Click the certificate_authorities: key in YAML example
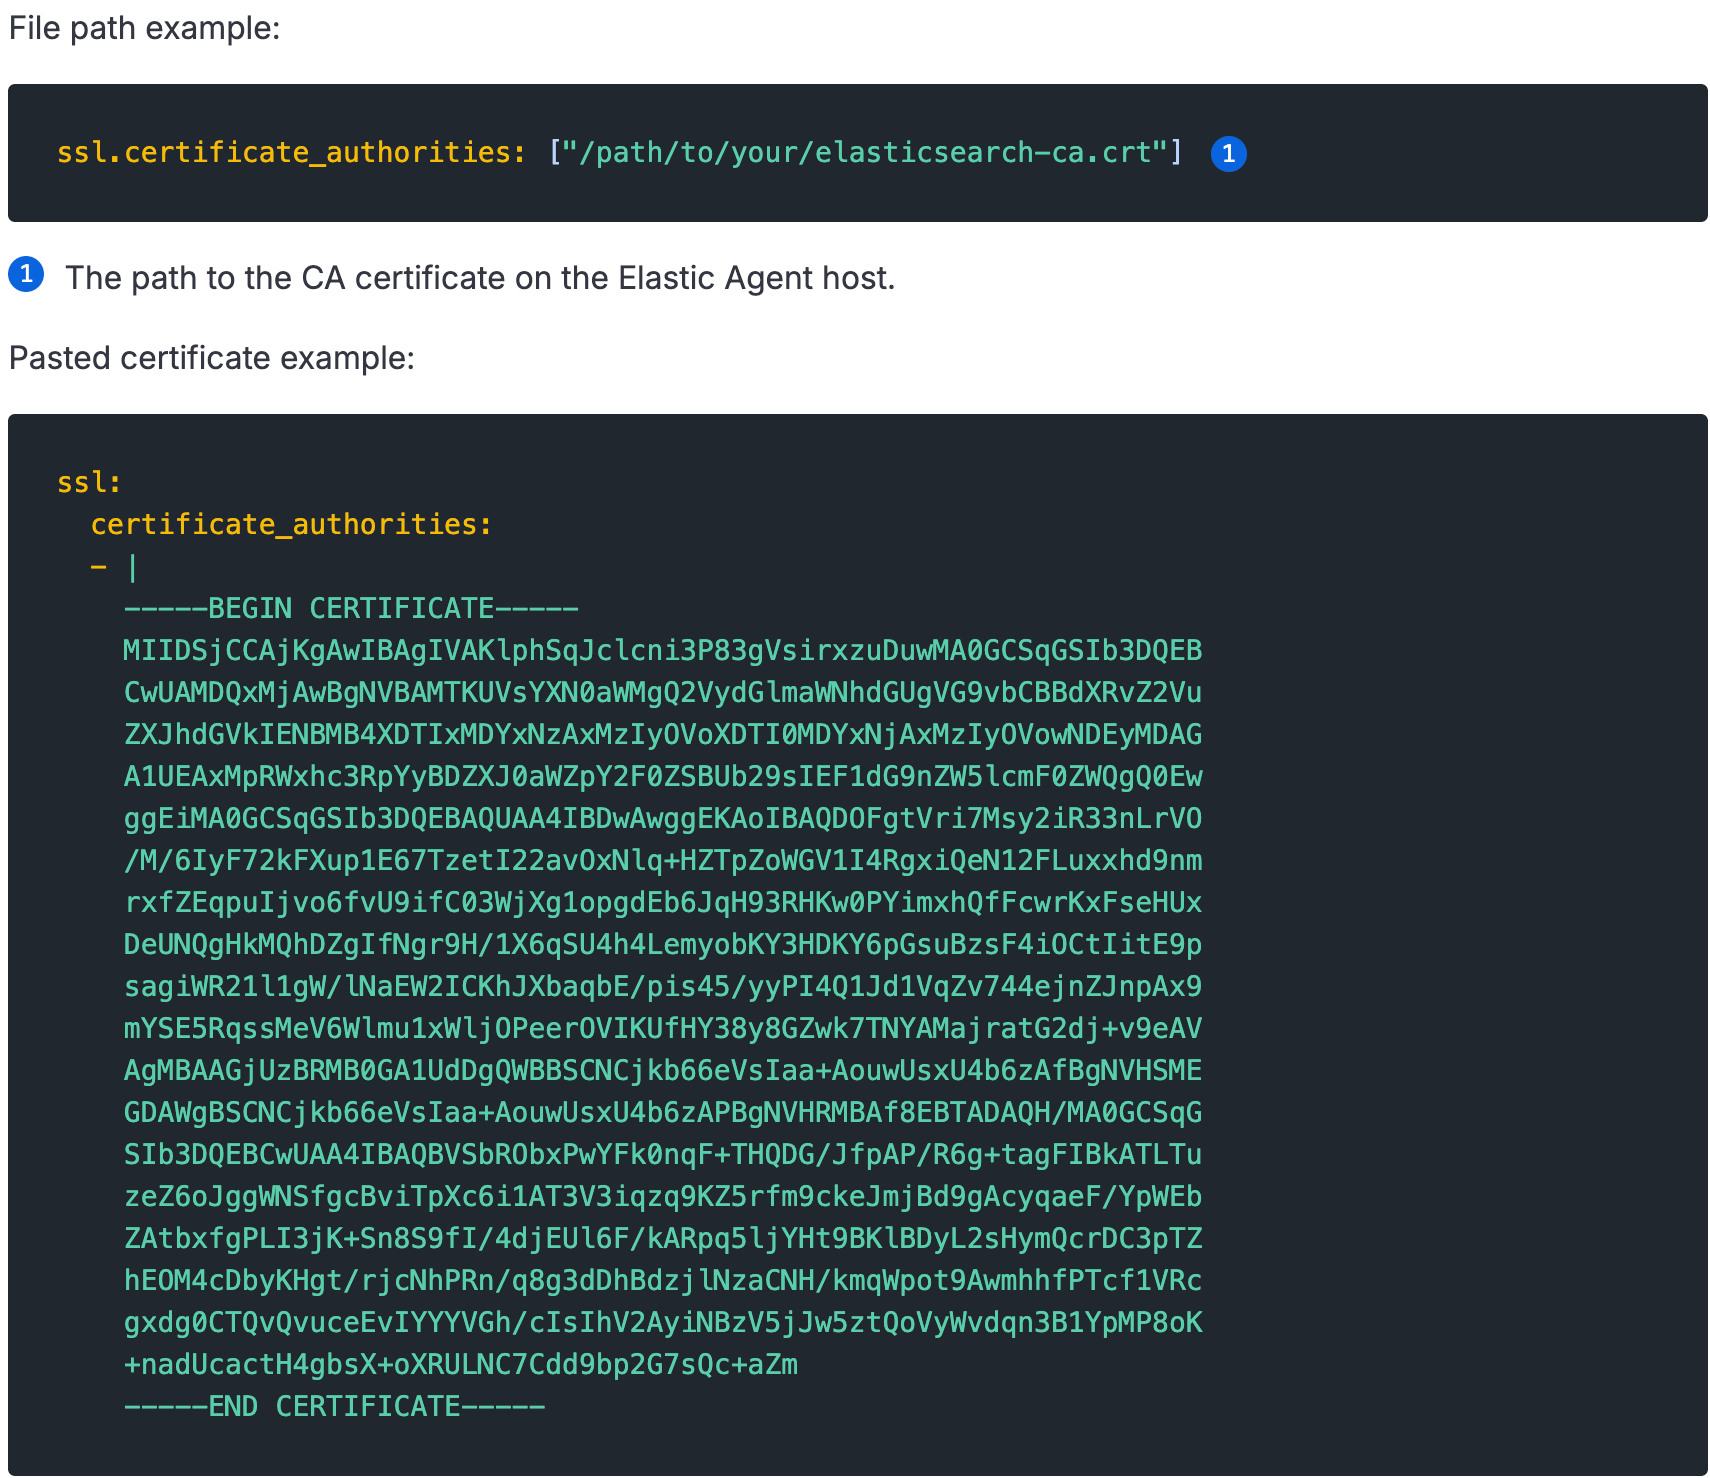 pyautogui.click(x=290, y=523)
